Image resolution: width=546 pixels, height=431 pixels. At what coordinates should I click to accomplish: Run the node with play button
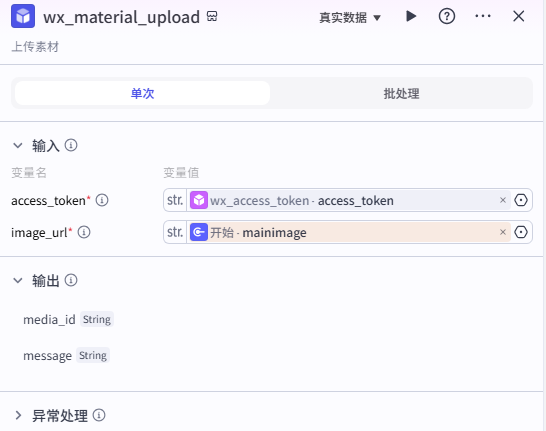411,16
